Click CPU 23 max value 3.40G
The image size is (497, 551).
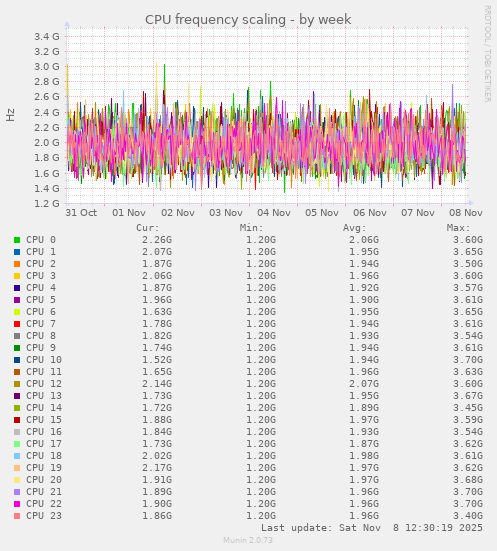[x=468, y=516]
